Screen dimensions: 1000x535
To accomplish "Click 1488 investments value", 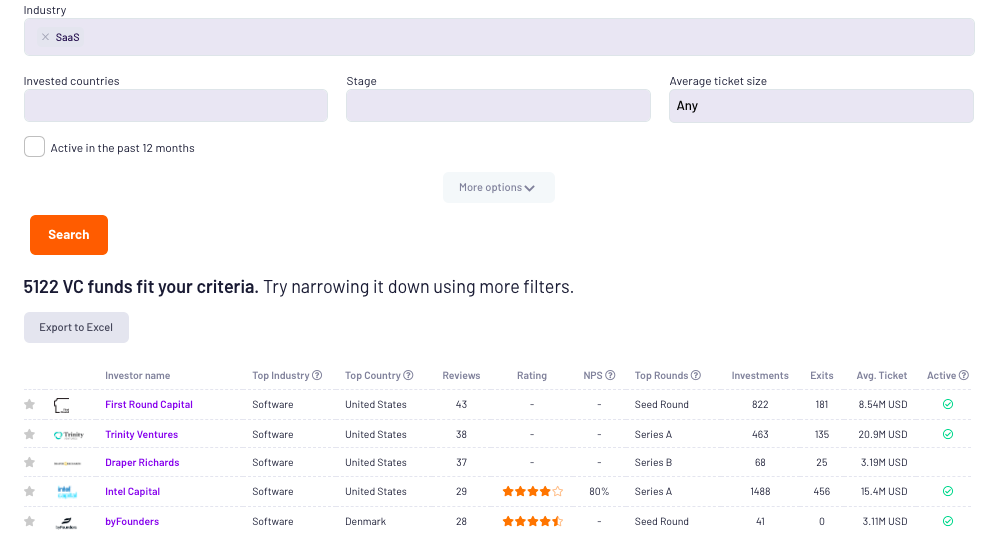I will pos(760,491).
